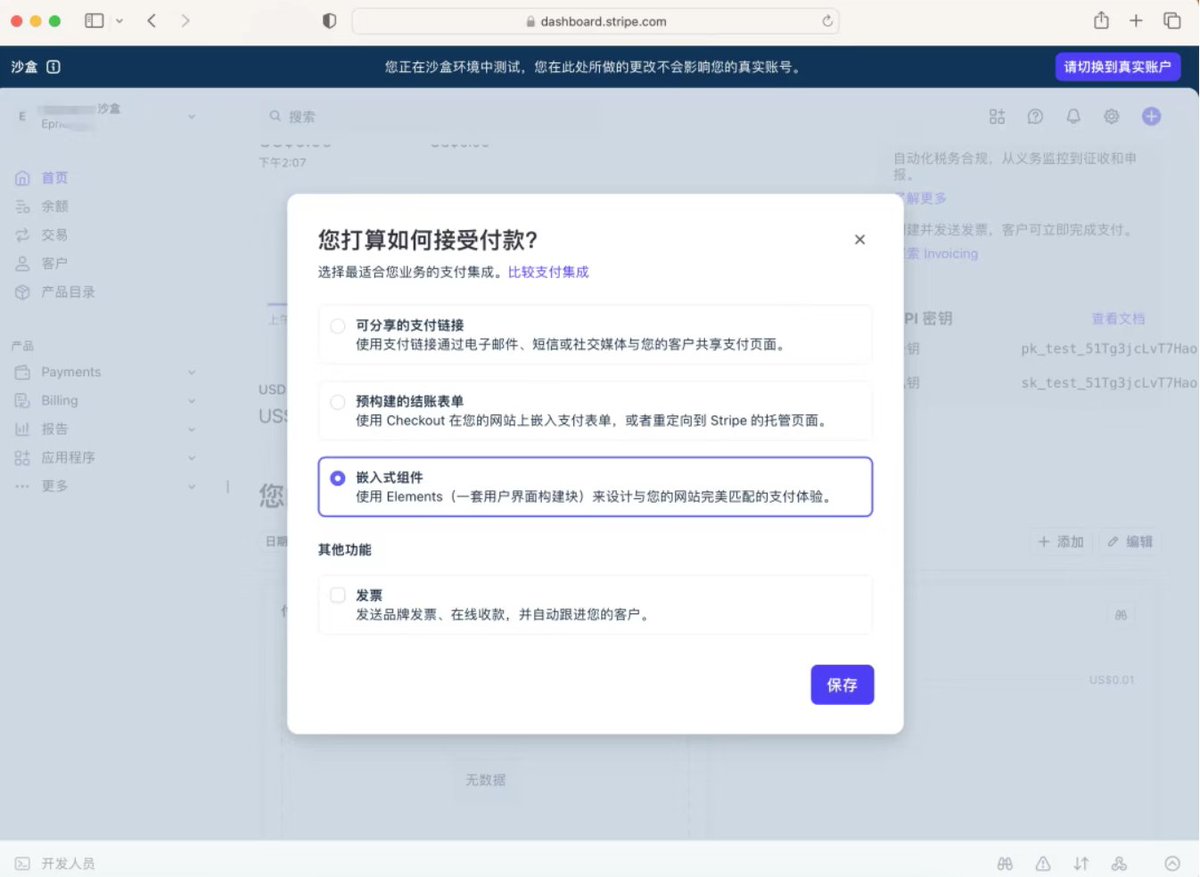Click the 保存 button
Screen dimensions: 1200x877
842,685
